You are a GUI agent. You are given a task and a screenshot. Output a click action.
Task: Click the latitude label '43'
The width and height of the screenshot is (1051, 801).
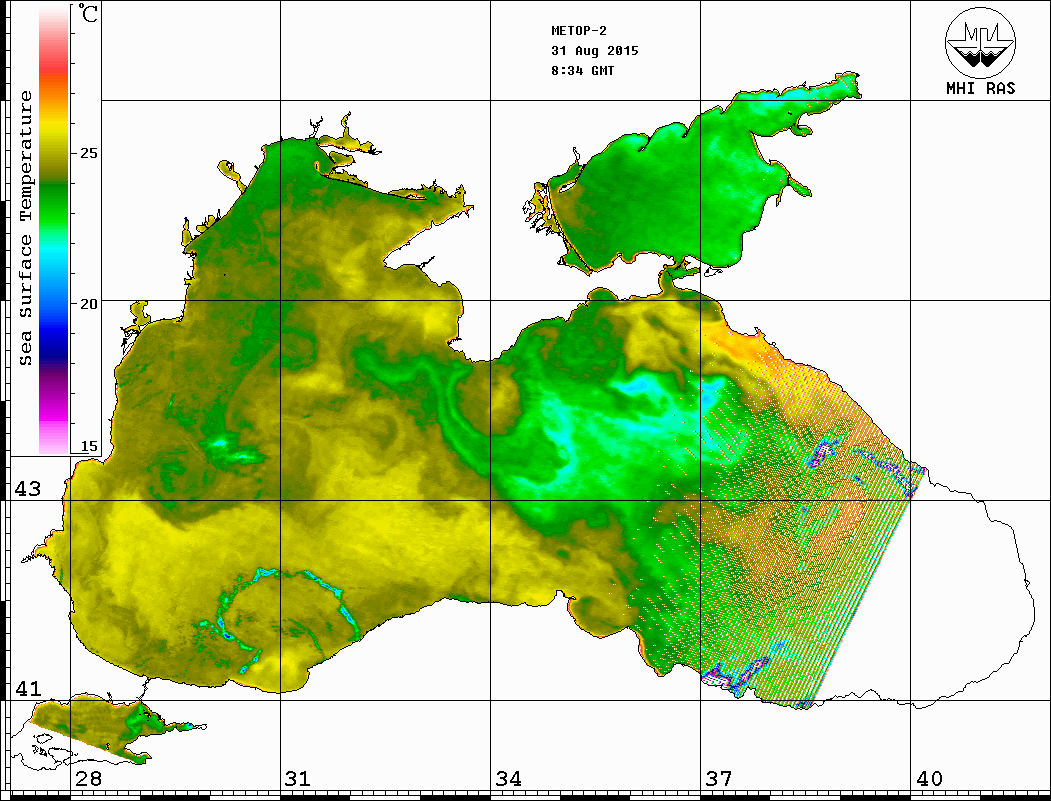27,489
